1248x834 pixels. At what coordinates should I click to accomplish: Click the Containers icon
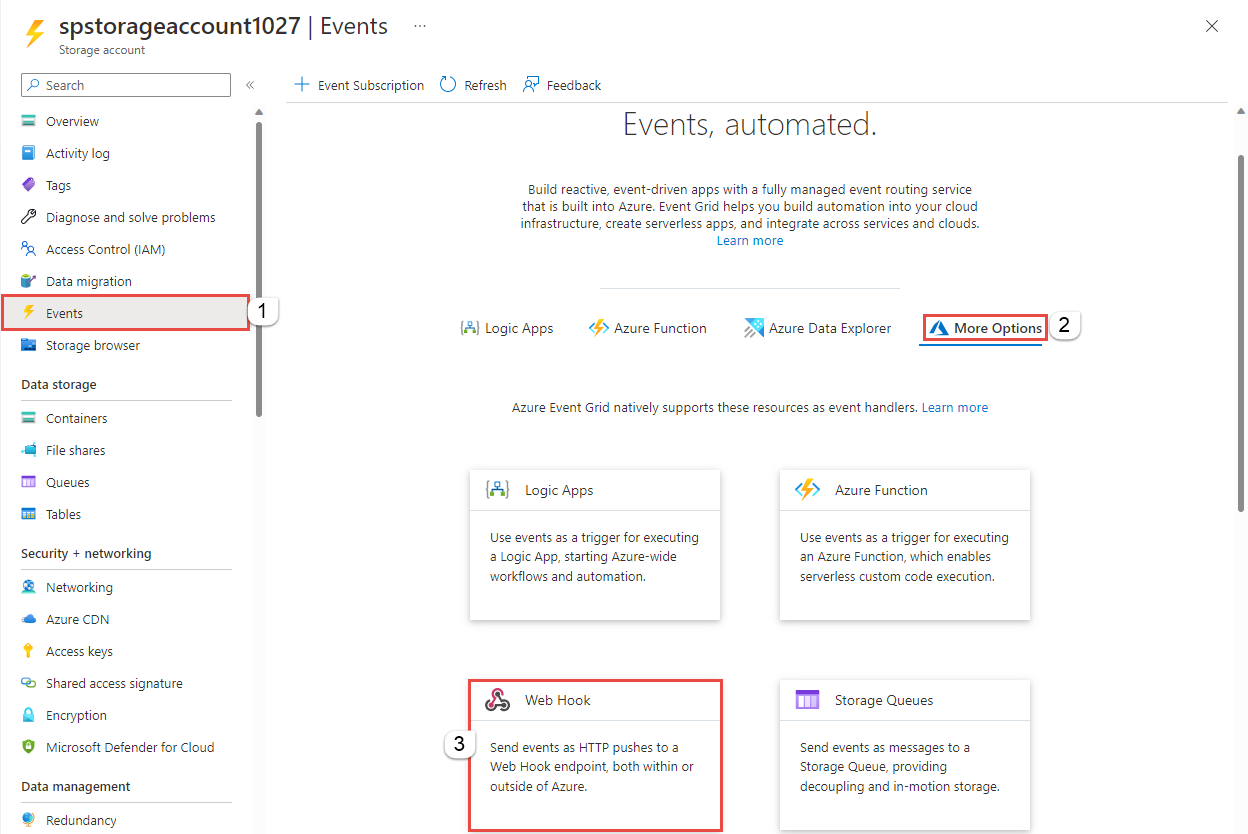28,418
